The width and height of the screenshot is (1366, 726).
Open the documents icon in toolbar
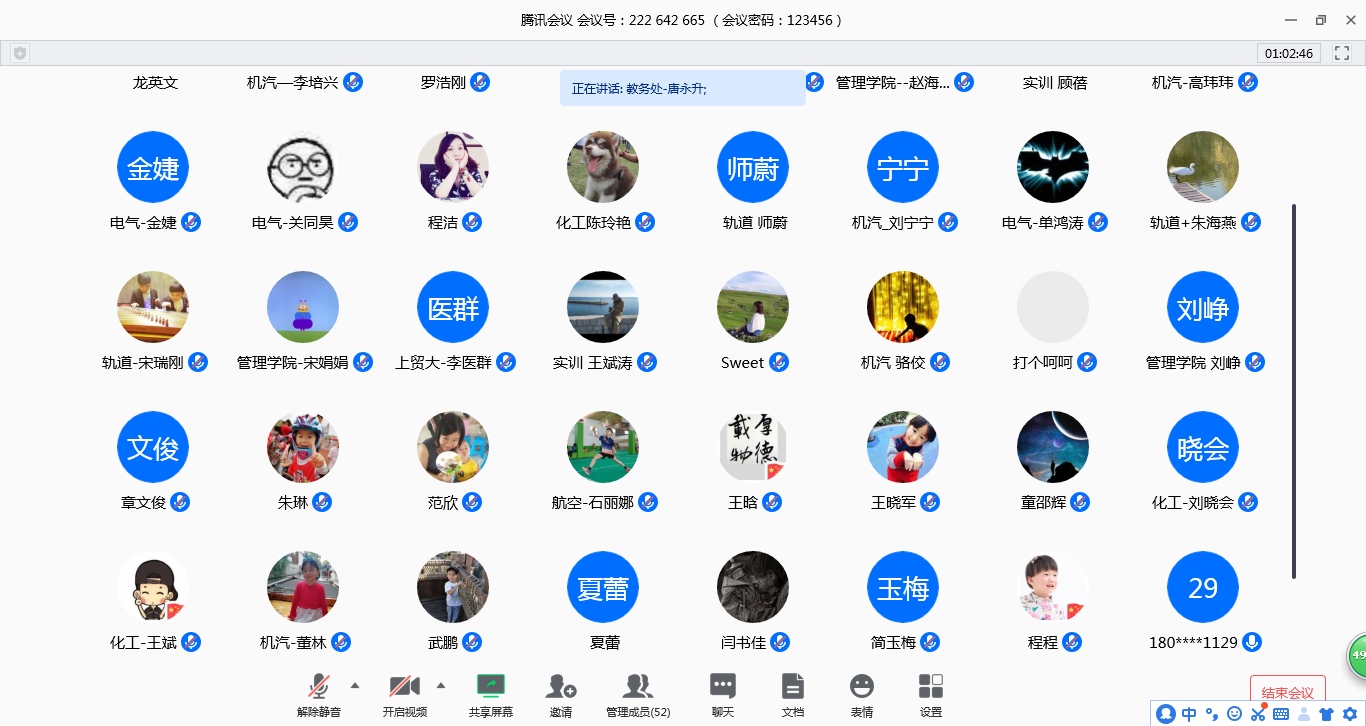pyautogui.click(x=793, y=687)
